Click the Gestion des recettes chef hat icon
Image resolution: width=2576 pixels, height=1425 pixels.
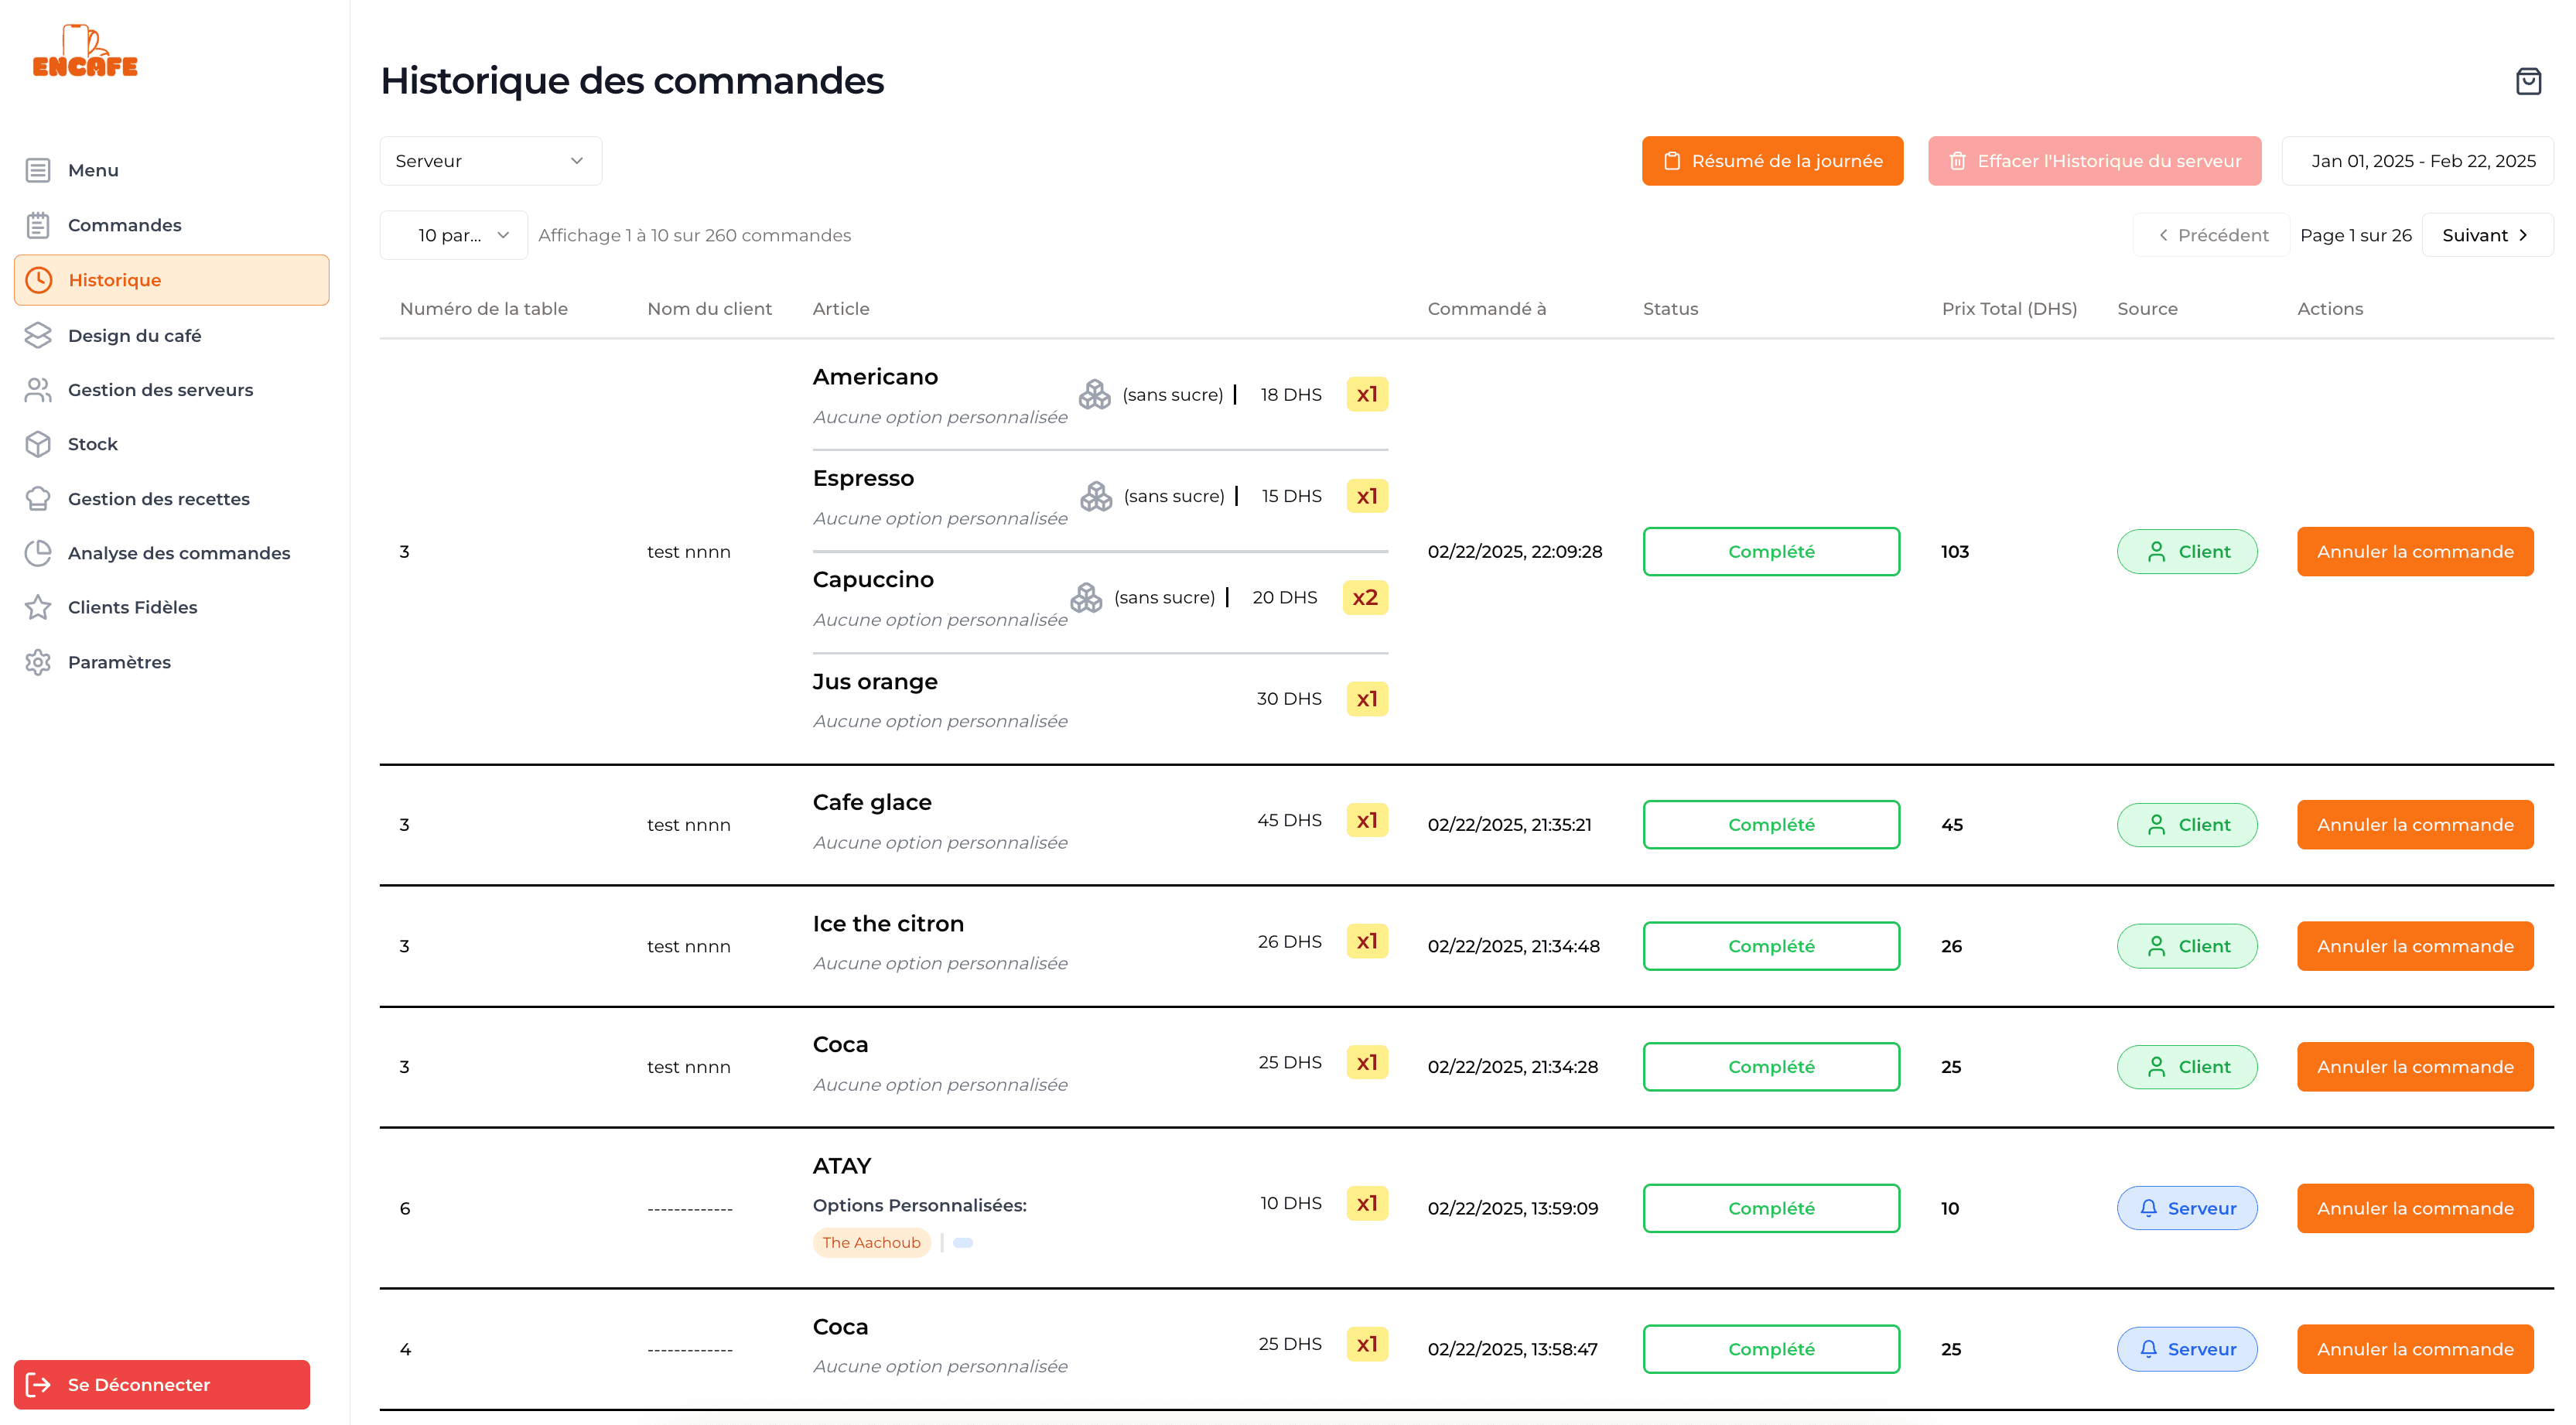pyautogui.click(x=38, y=499)
